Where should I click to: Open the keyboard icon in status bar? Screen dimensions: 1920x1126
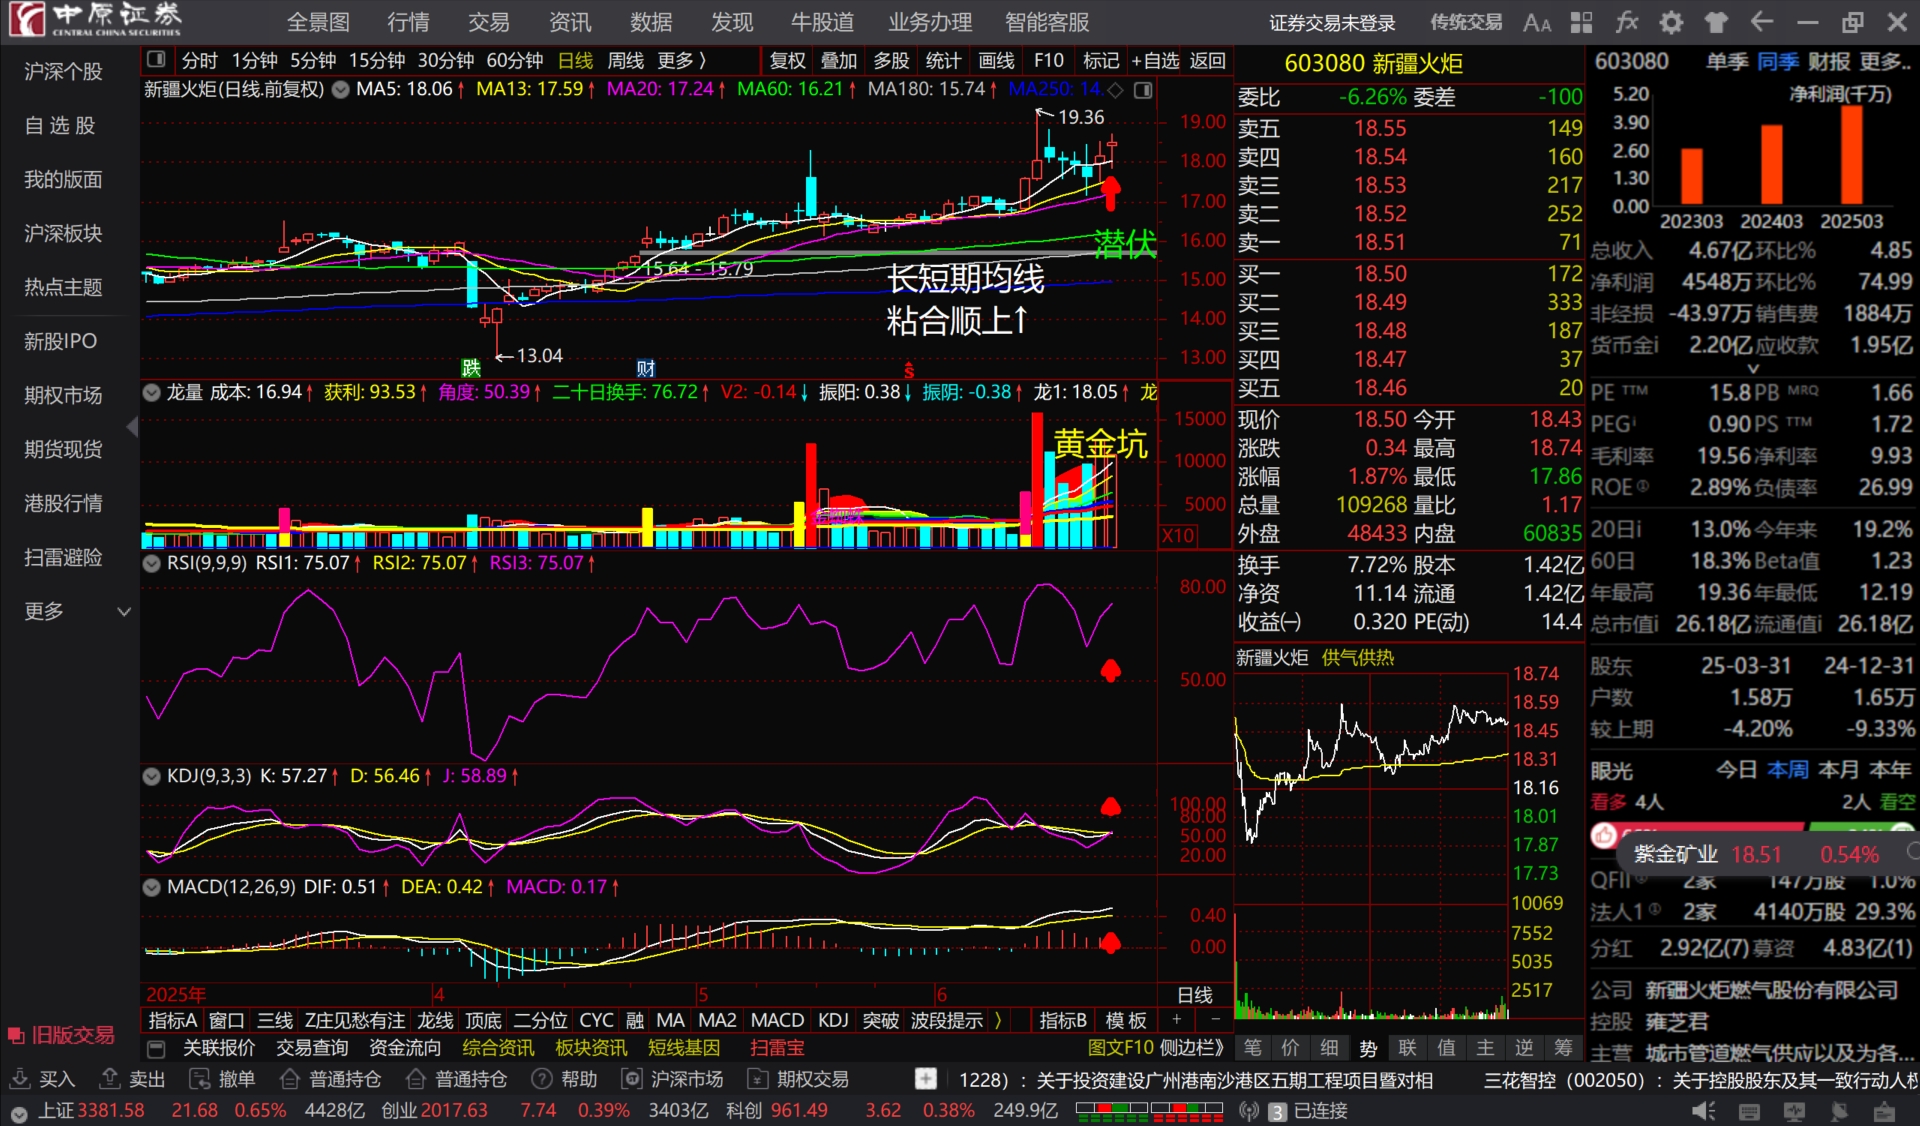tap(1749, 1111)
